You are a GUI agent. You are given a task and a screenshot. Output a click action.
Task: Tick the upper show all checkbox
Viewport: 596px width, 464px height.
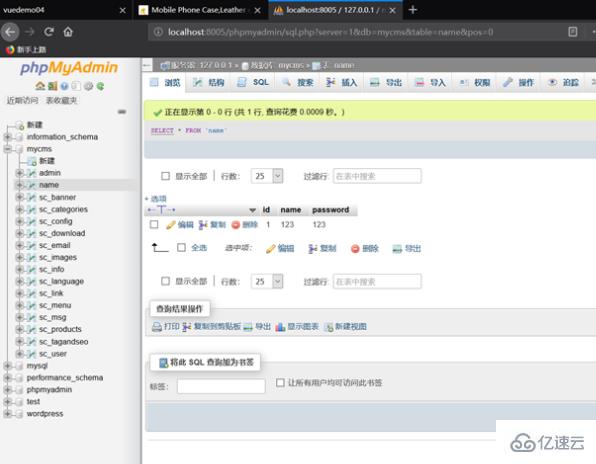(x=165, y=176)
